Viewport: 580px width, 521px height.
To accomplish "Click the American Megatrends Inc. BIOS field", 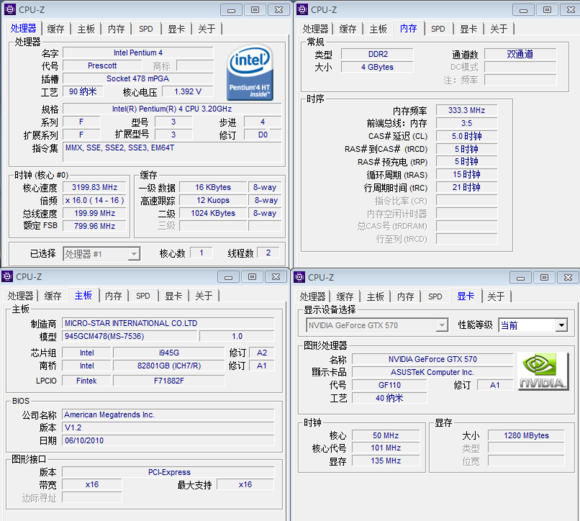I will tap(168, 414).
